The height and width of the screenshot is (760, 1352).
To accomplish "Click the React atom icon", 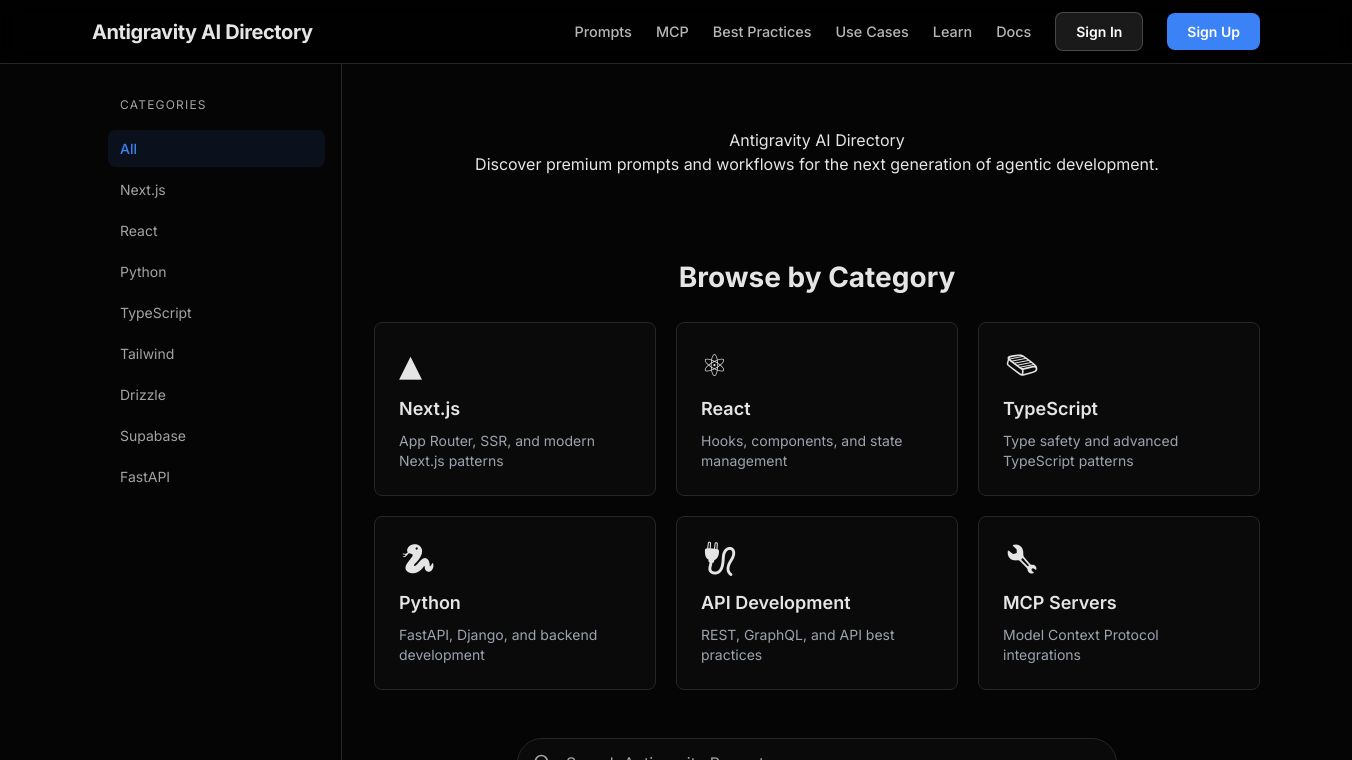I will [x=714, y=366].
